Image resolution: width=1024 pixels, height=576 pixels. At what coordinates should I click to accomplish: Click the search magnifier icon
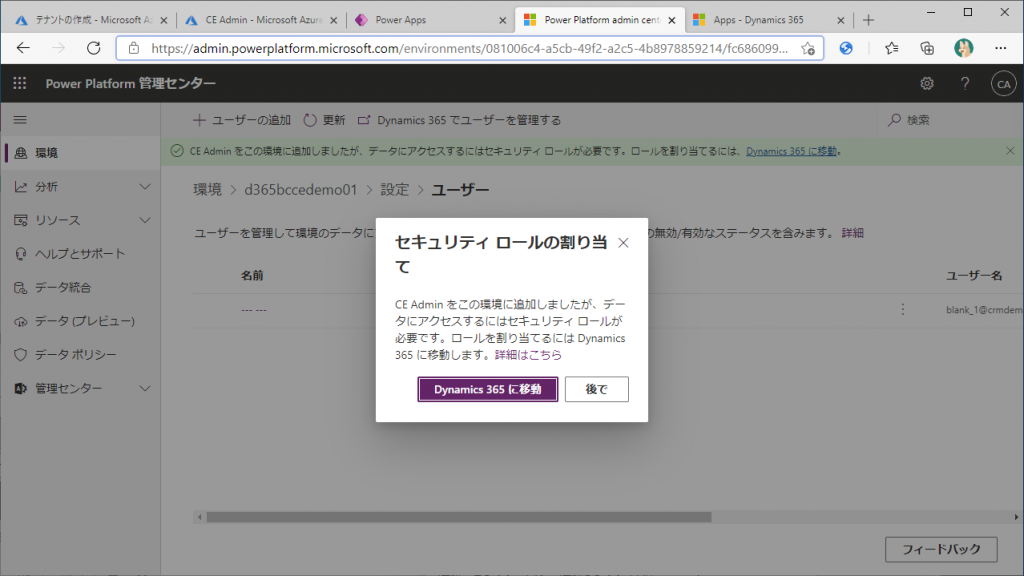(894, 120)
